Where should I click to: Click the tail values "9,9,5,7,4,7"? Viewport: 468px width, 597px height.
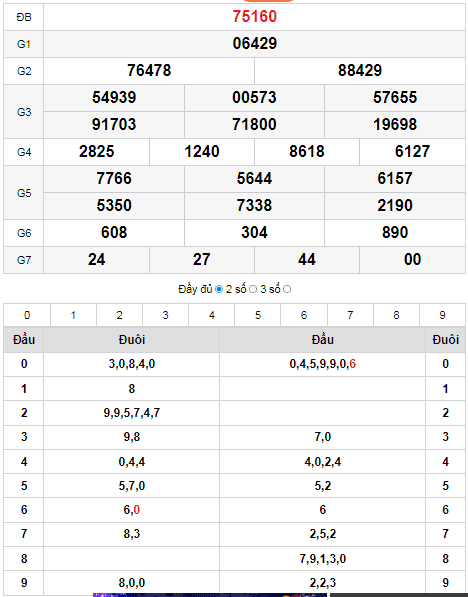[132, 413]
